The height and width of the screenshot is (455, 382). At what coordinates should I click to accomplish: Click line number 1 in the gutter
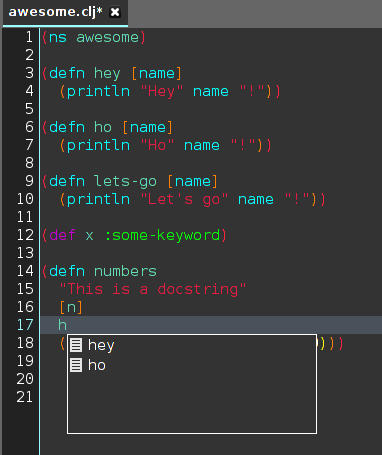[x=29, y=37]
